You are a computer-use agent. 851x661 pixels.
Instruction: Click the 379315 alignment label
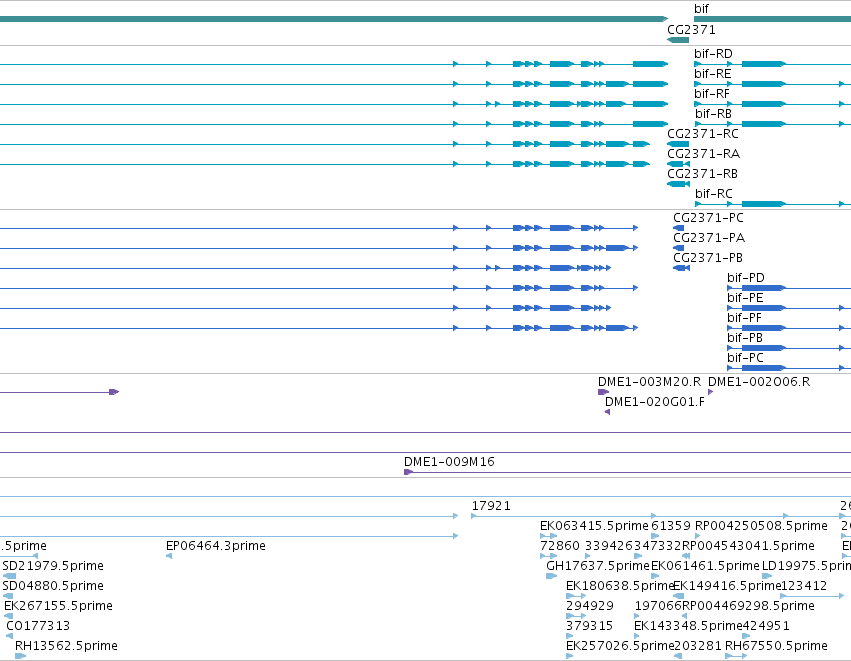click(x=589, y=626)
